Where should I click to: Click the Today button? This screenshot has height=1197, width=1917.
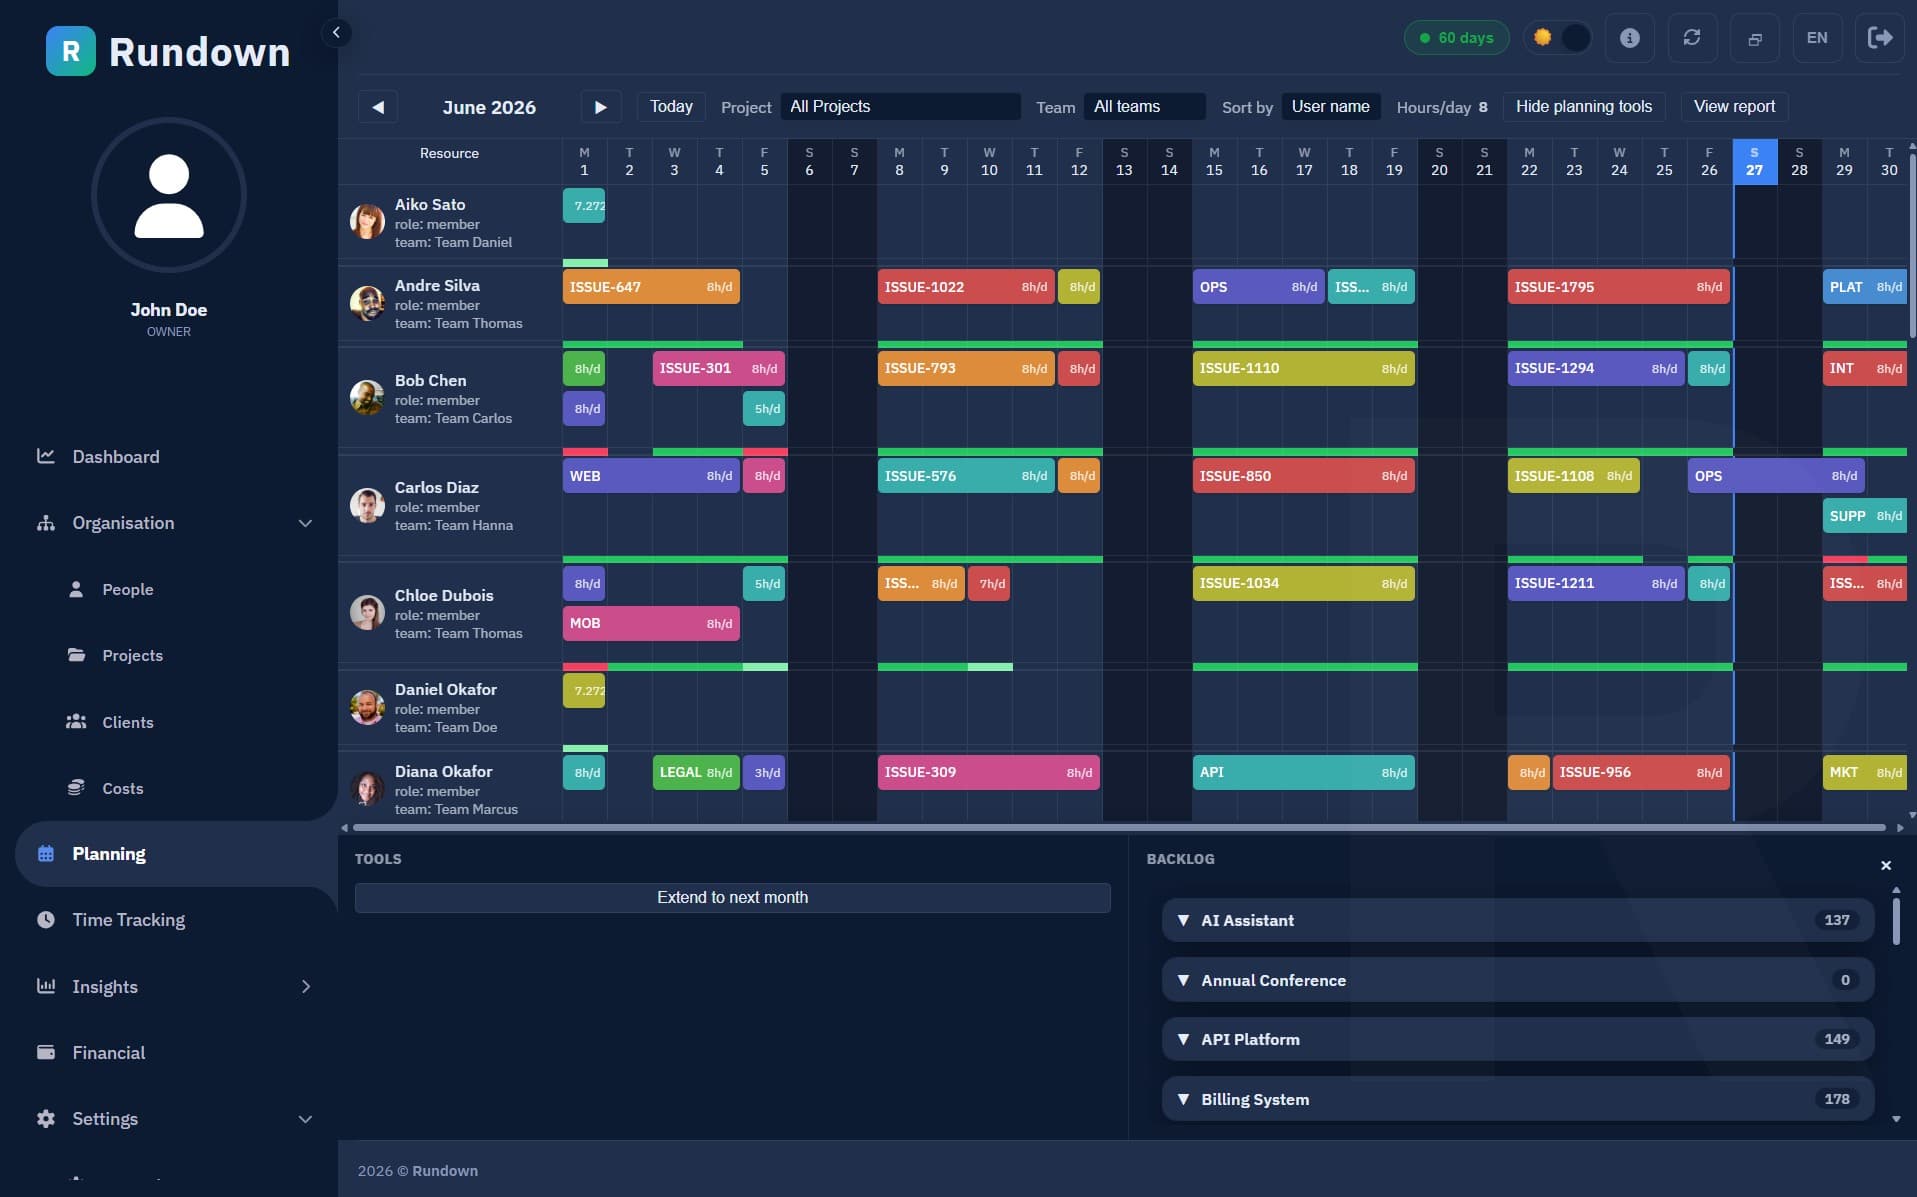point(671,107)
